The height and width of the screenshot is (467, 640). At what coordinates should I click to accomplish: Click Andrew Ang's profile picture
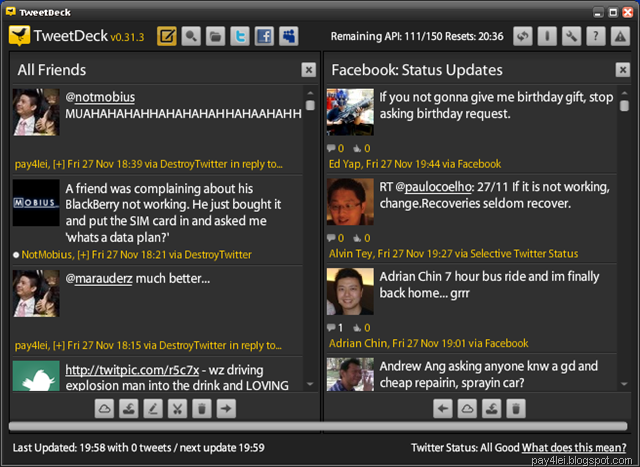tap(350, 375)
